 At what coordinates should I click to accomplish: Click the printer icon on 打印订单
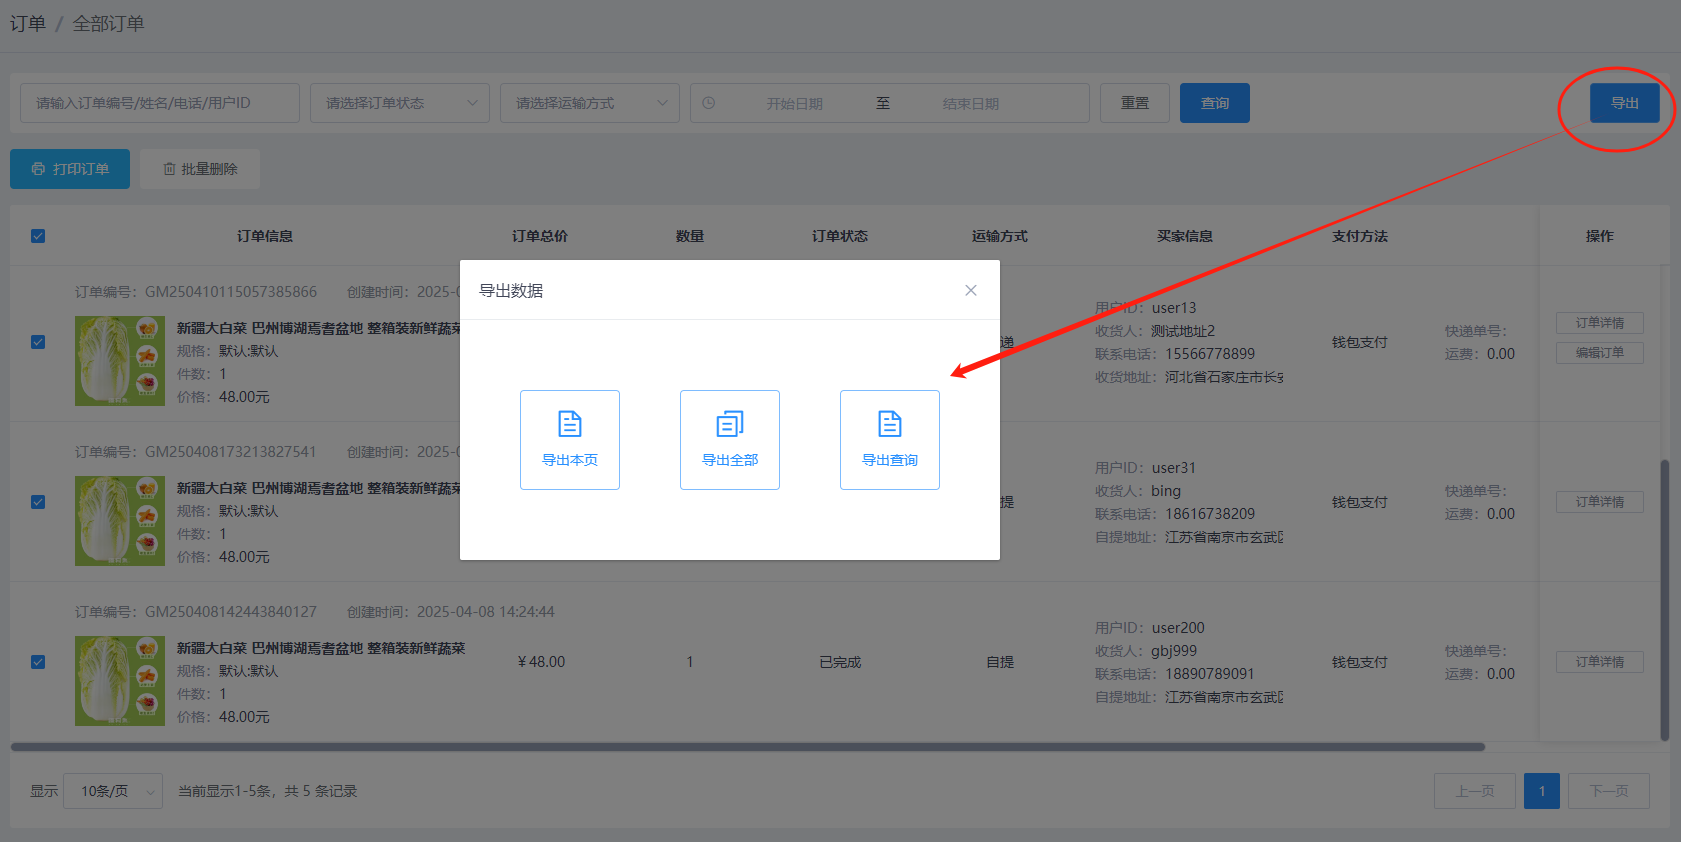tap(38, 169)
